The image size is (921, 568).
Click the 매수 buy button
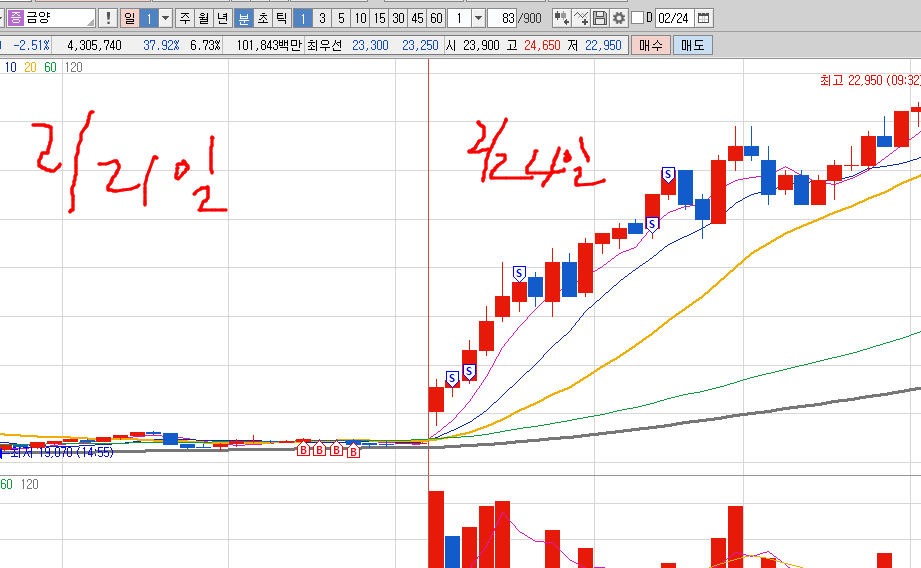pos(650,45)
